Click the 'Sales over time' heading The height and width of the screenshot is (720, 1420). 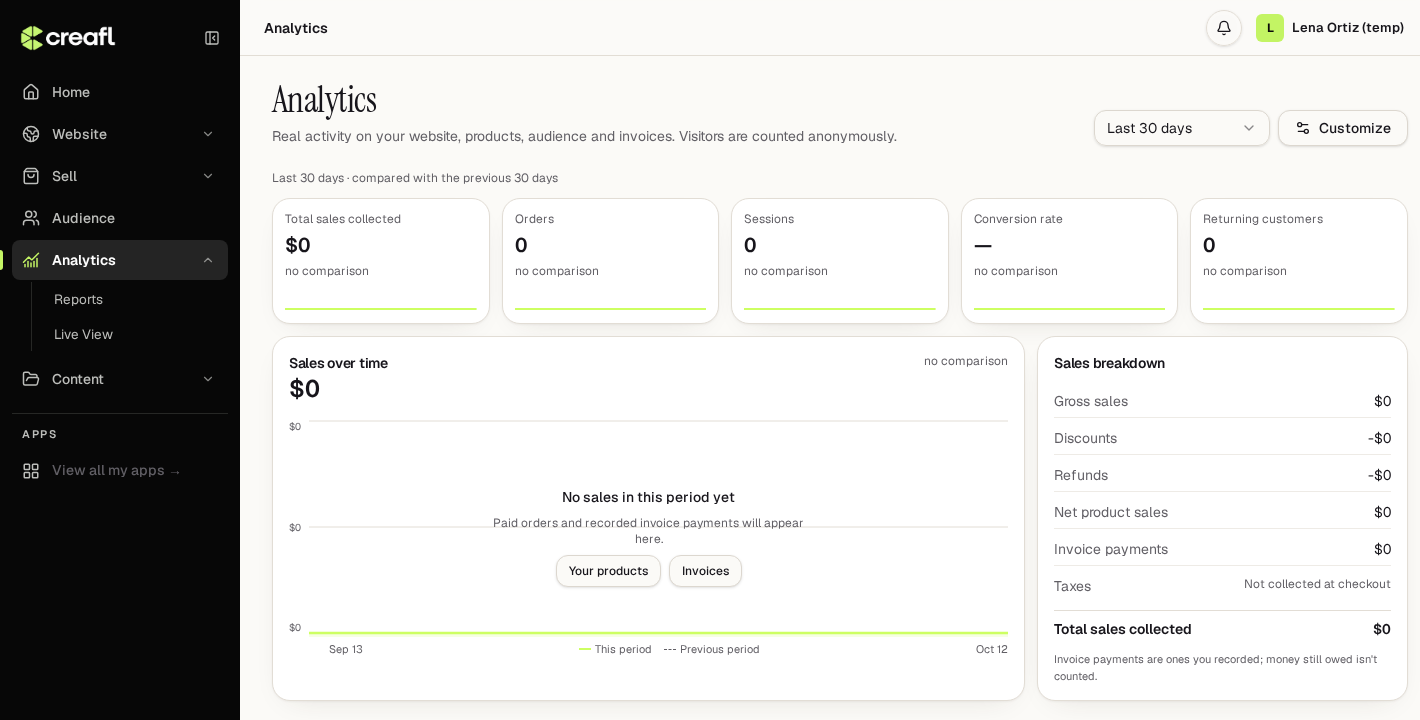338,363
